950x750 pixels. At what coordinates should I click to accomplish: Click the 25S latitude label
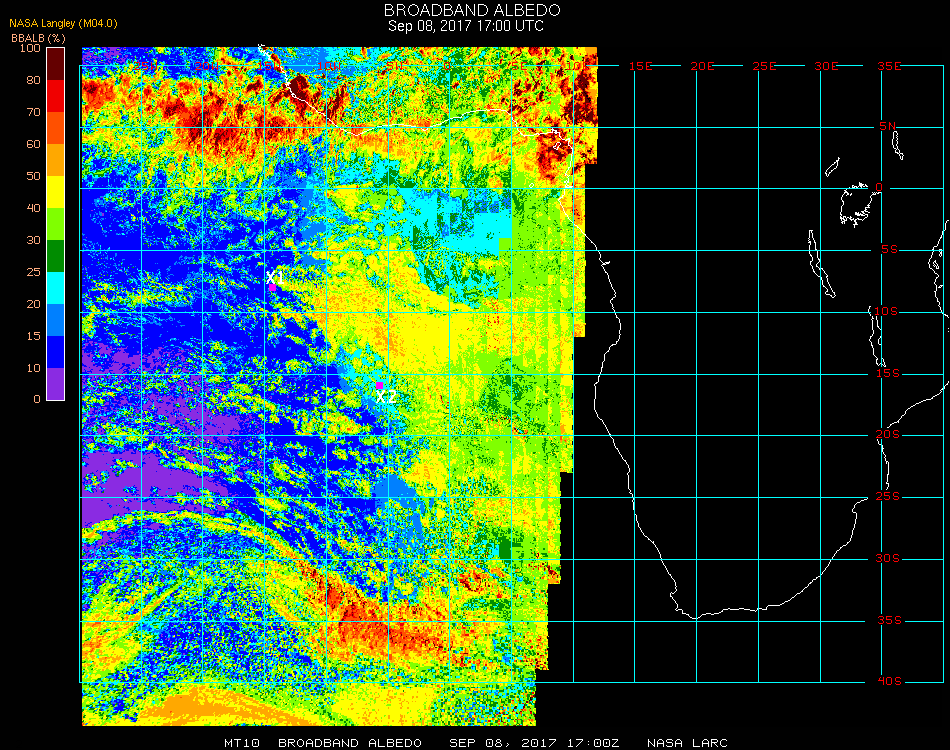point(888,497)
